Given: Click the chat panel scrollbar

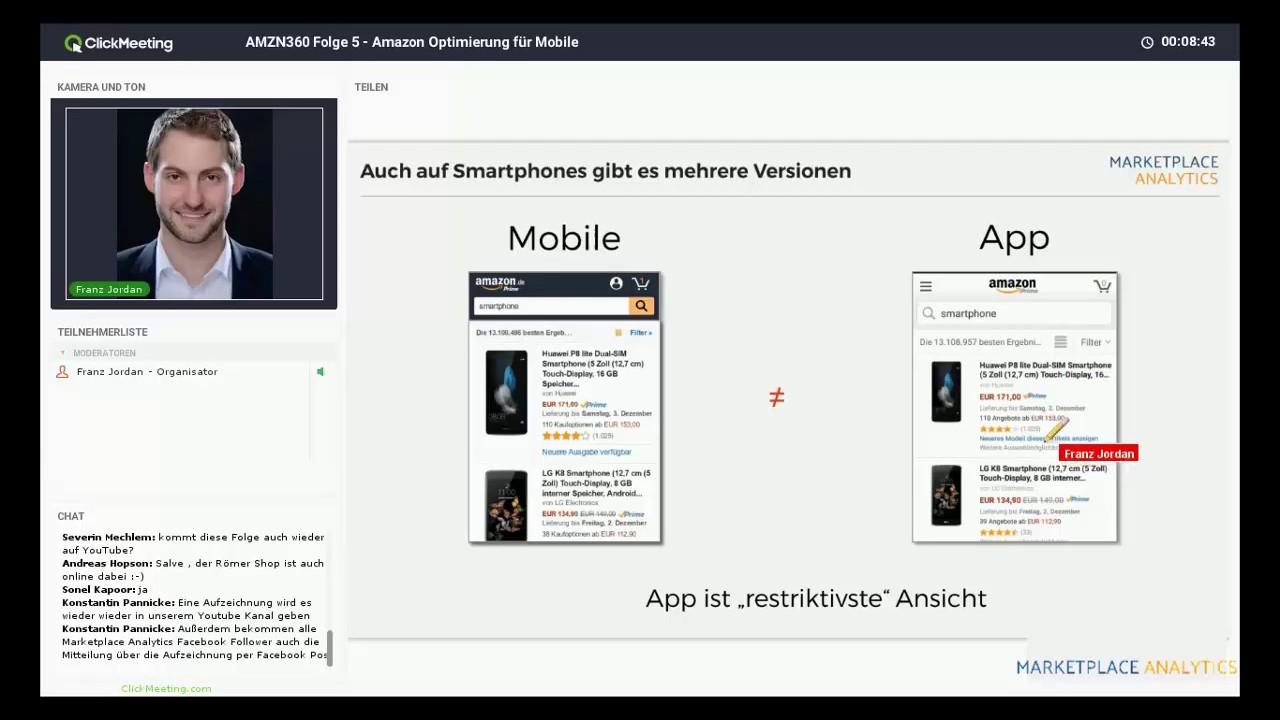Looking at the screenshot, I should click(330, 648).
